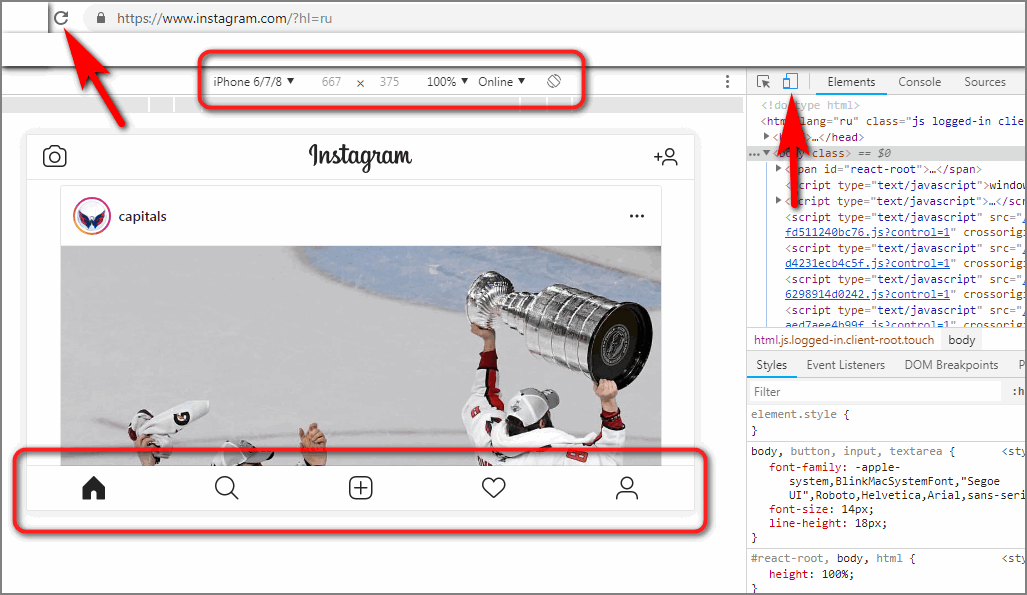
Task: Click the element.style rule
Action: coord(800,415)
